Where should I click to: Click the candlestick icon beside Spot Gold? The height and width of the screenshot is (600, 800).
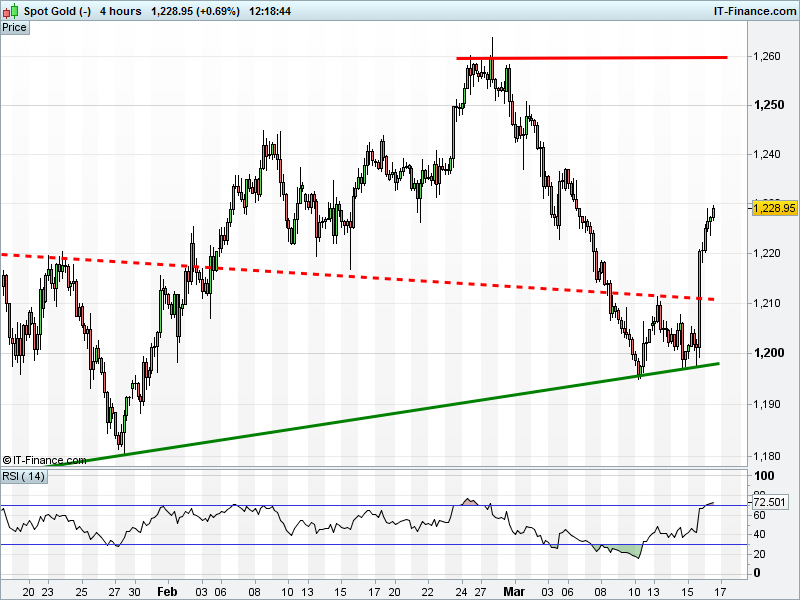click(x=10, y=11)
